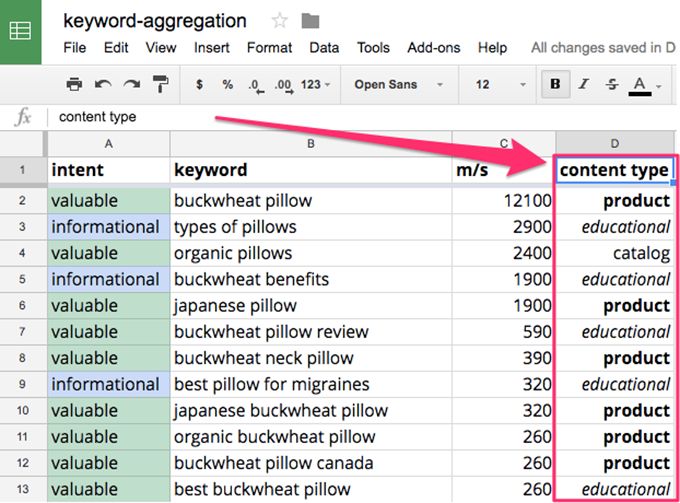The width and height of the screenshot is (680, 503).
Task: Click the intent header cell
Action: pos(109,170)
